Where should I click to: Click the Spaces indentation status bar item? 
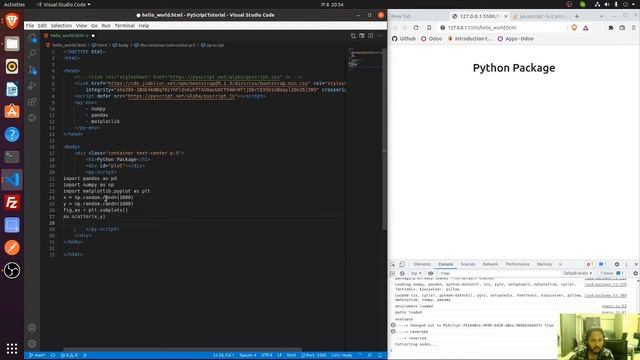click(248, 356)
